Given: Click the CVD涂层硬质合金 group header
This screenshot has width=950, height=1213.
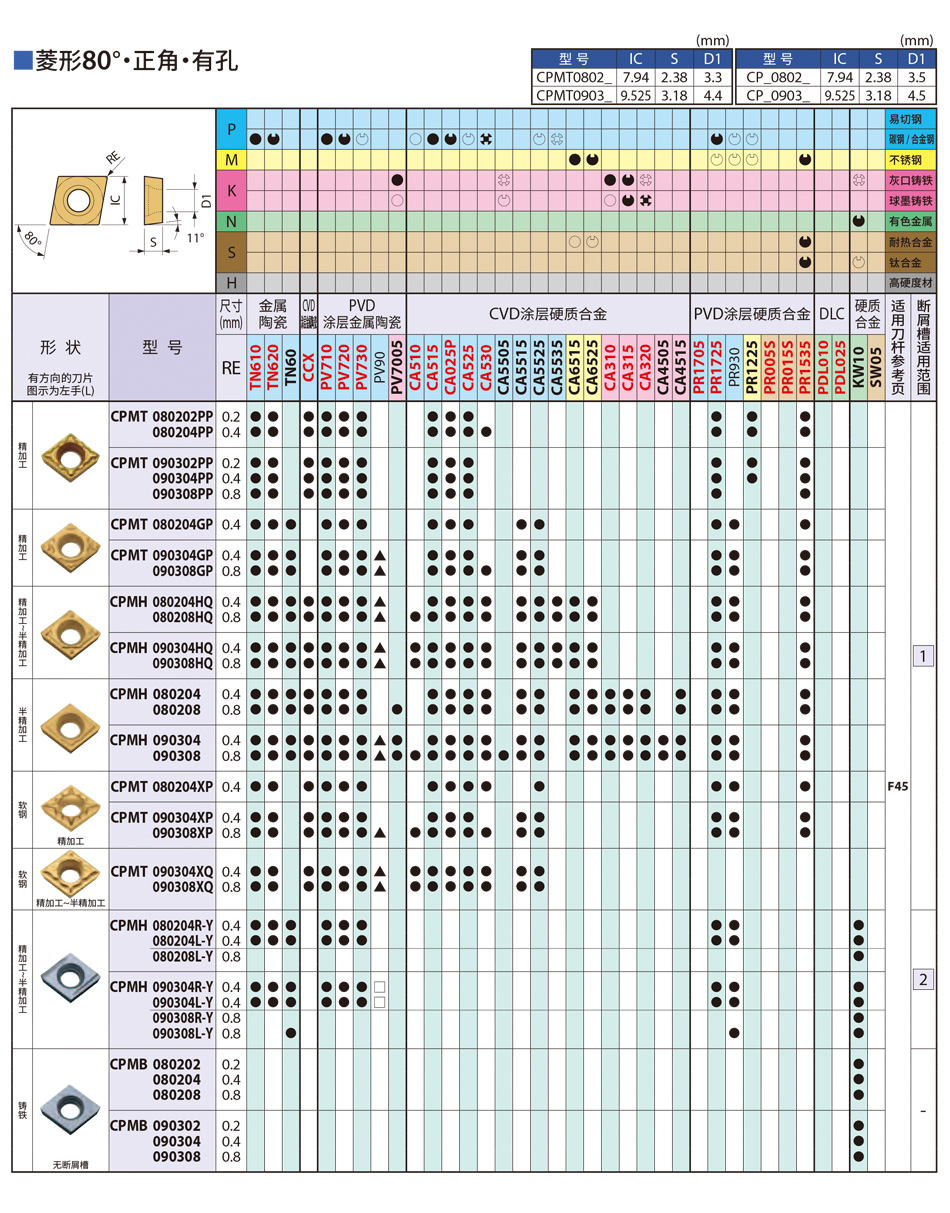Looking at the screenshot, I should click(548, 314).
